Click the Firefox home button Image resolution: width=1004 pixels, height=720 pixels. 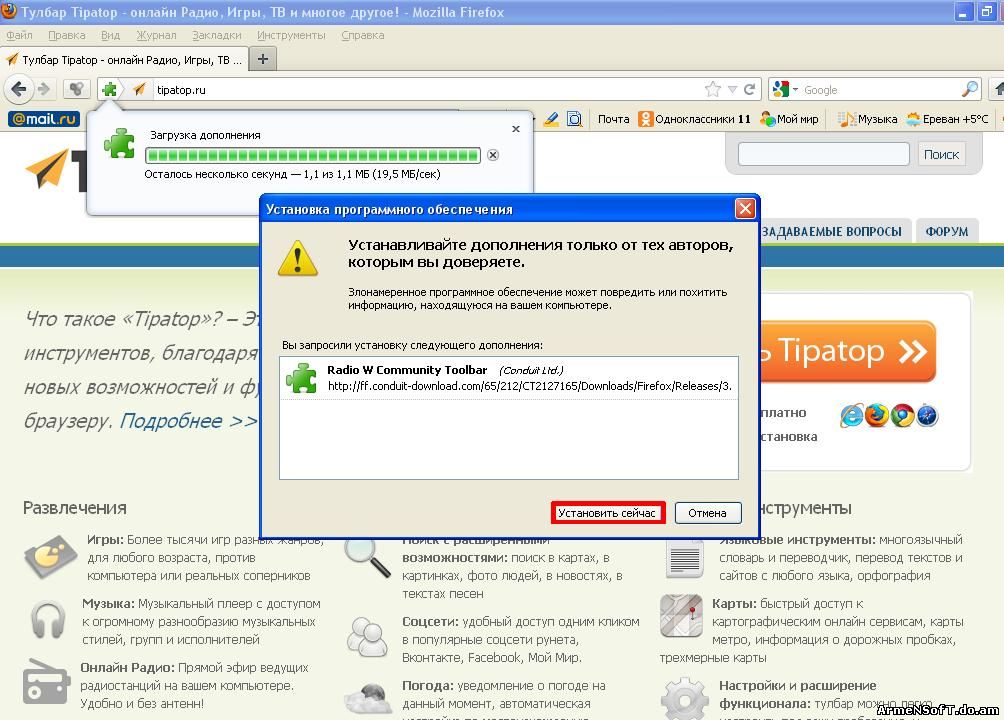click(998, 89)
